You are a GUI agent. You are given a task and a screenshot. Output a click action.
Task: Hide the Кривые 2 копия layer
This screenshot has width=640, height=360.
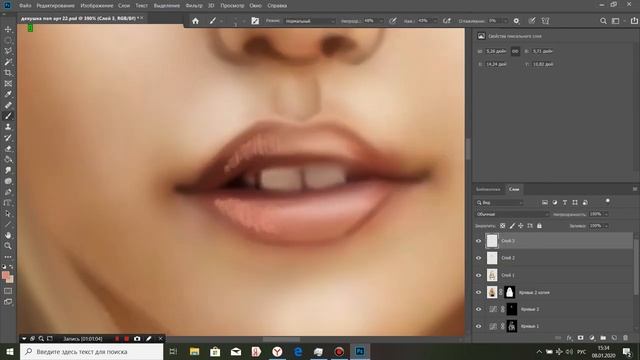coord(478,292)
